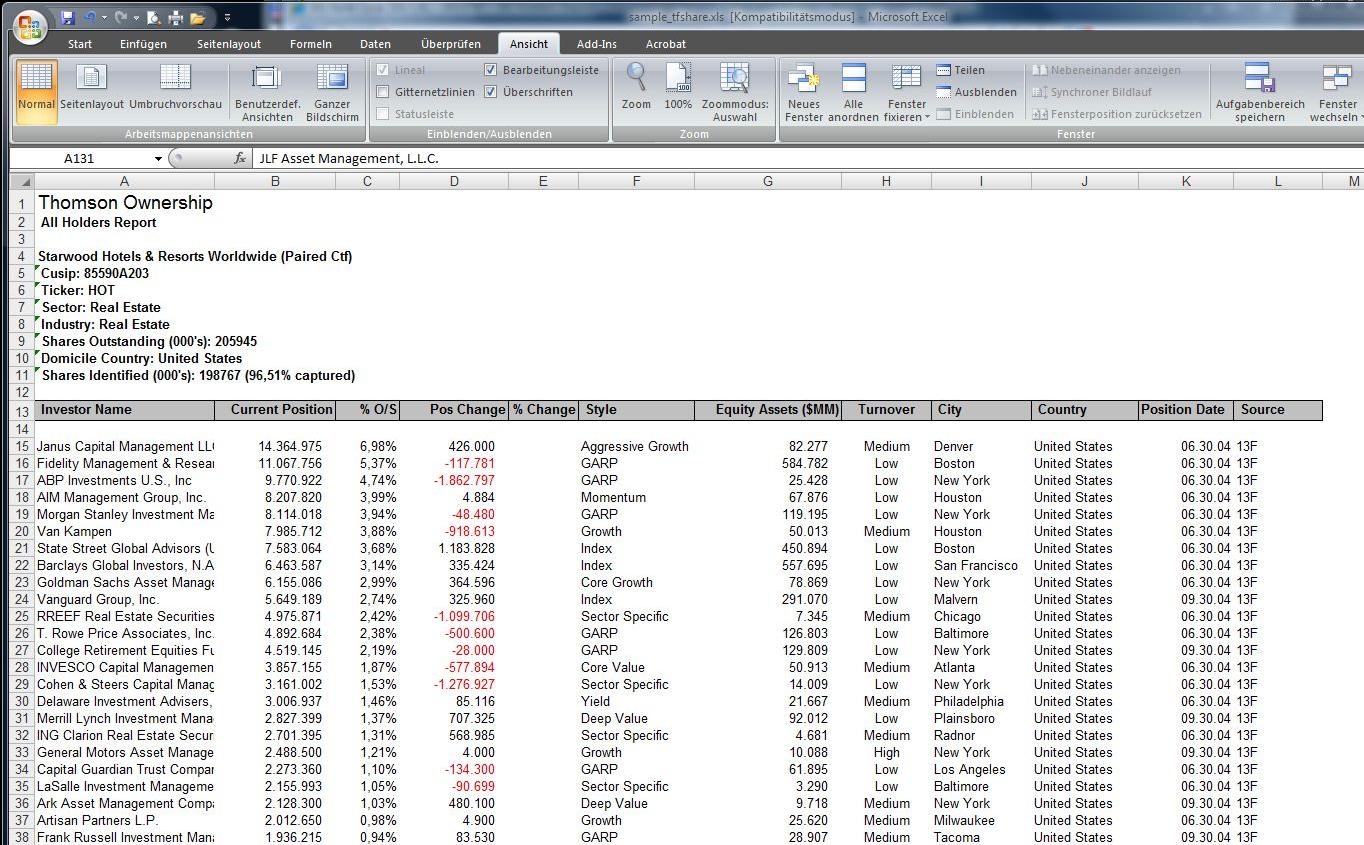
Task: Open the Überprüfen ribbon tab
Action: [451, 44]
